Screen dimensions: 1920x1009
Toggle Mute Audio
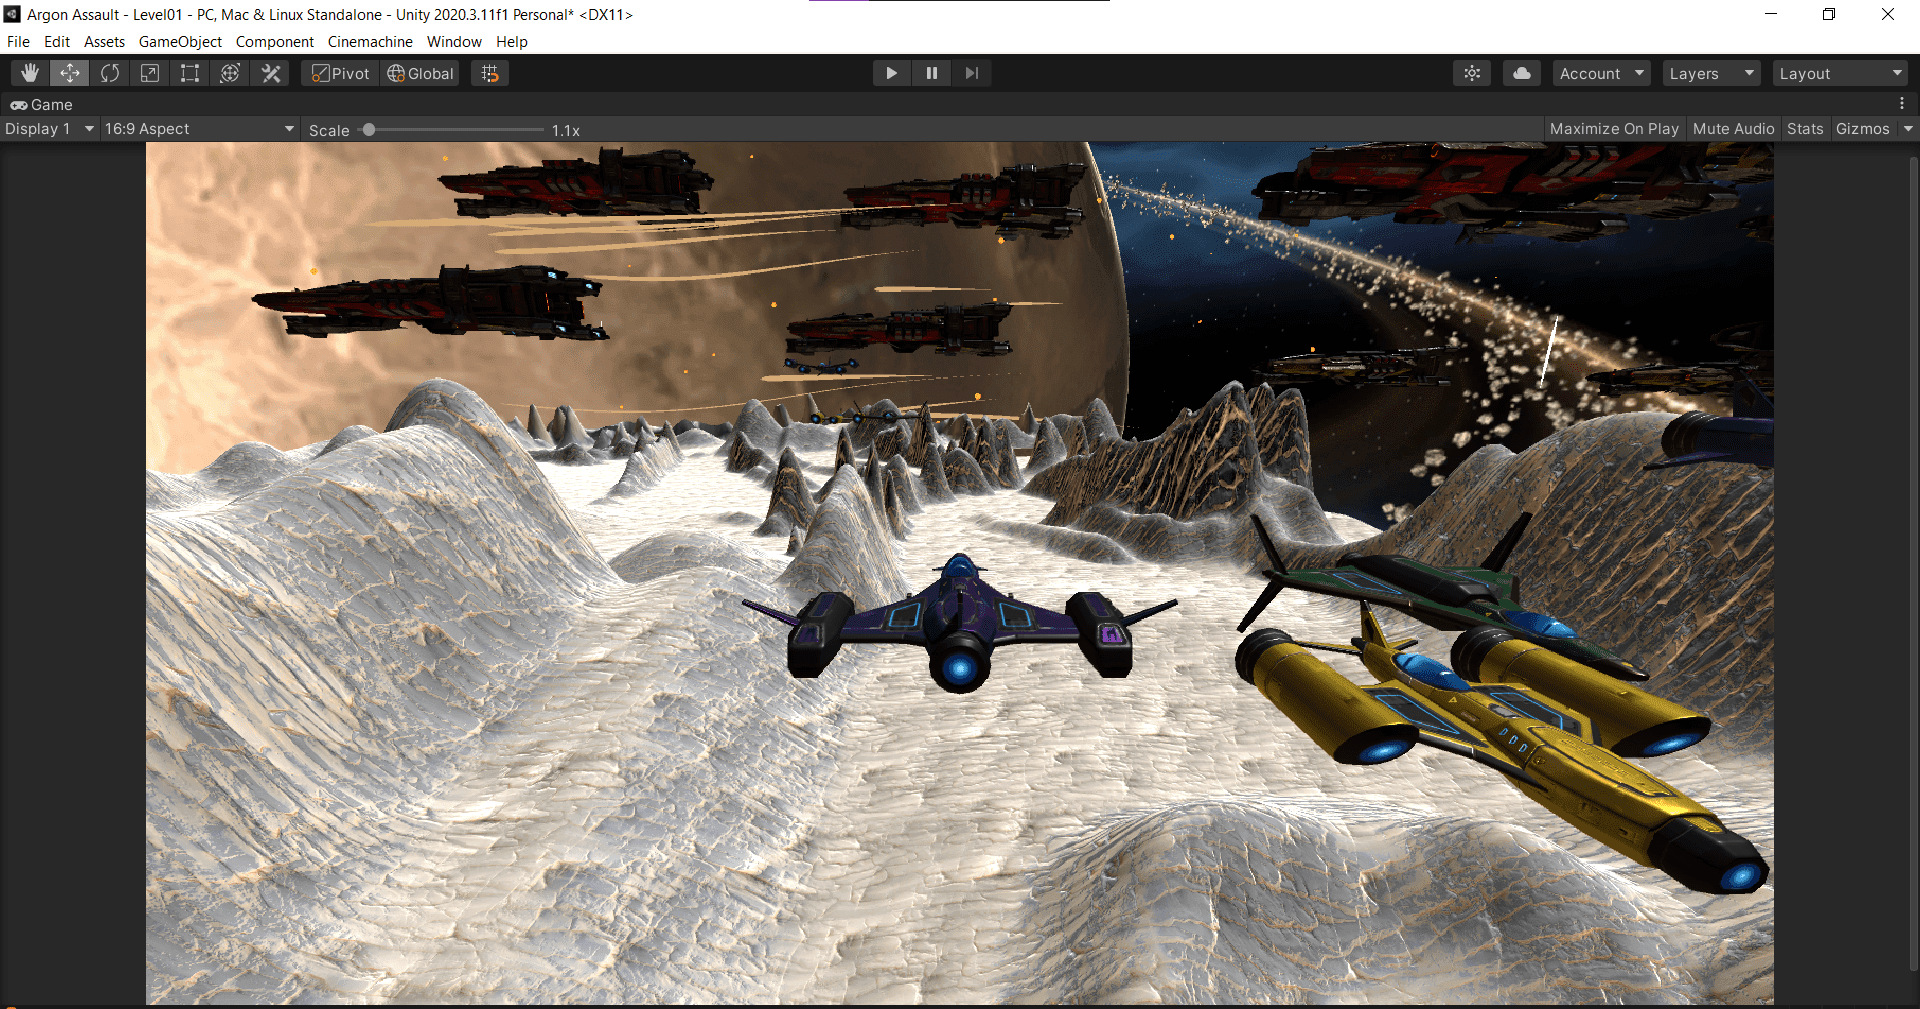1733,129
